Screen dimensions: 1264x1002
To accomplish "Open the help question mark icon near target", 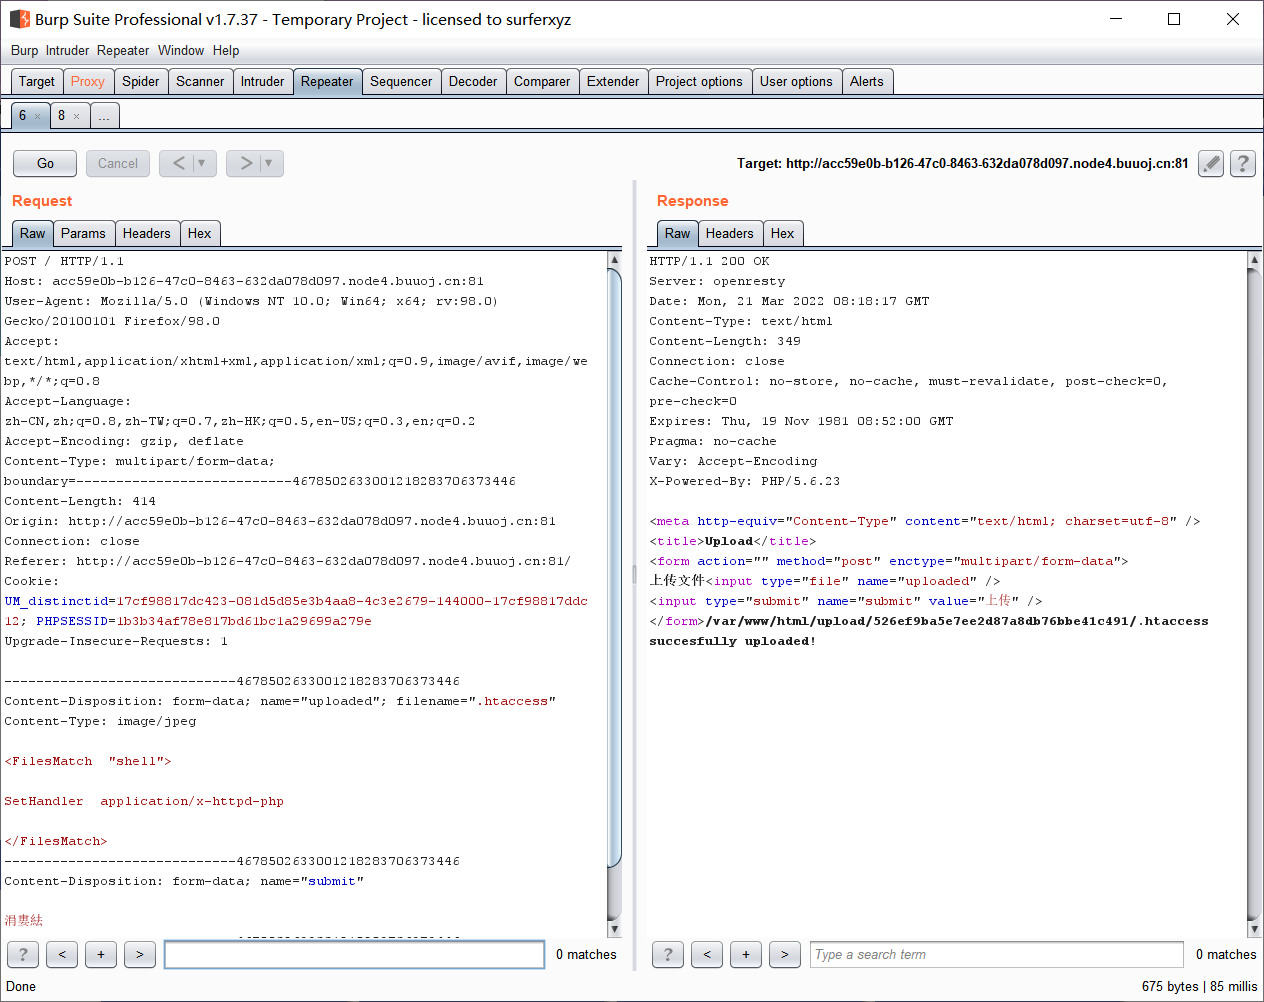I will click(x=1243, y=163).
